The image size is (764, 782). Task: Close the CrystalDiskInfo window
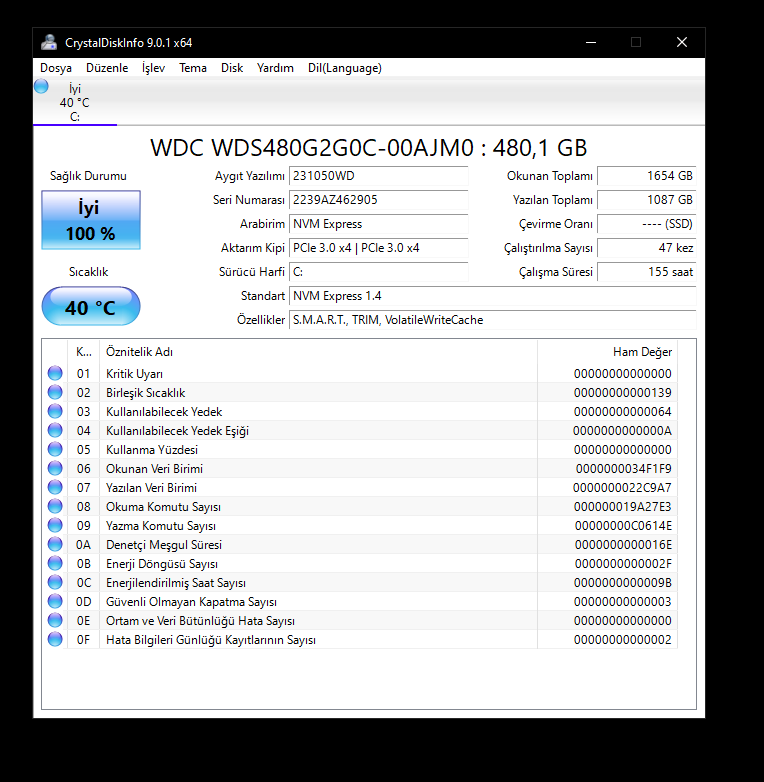tap(682, 42)
